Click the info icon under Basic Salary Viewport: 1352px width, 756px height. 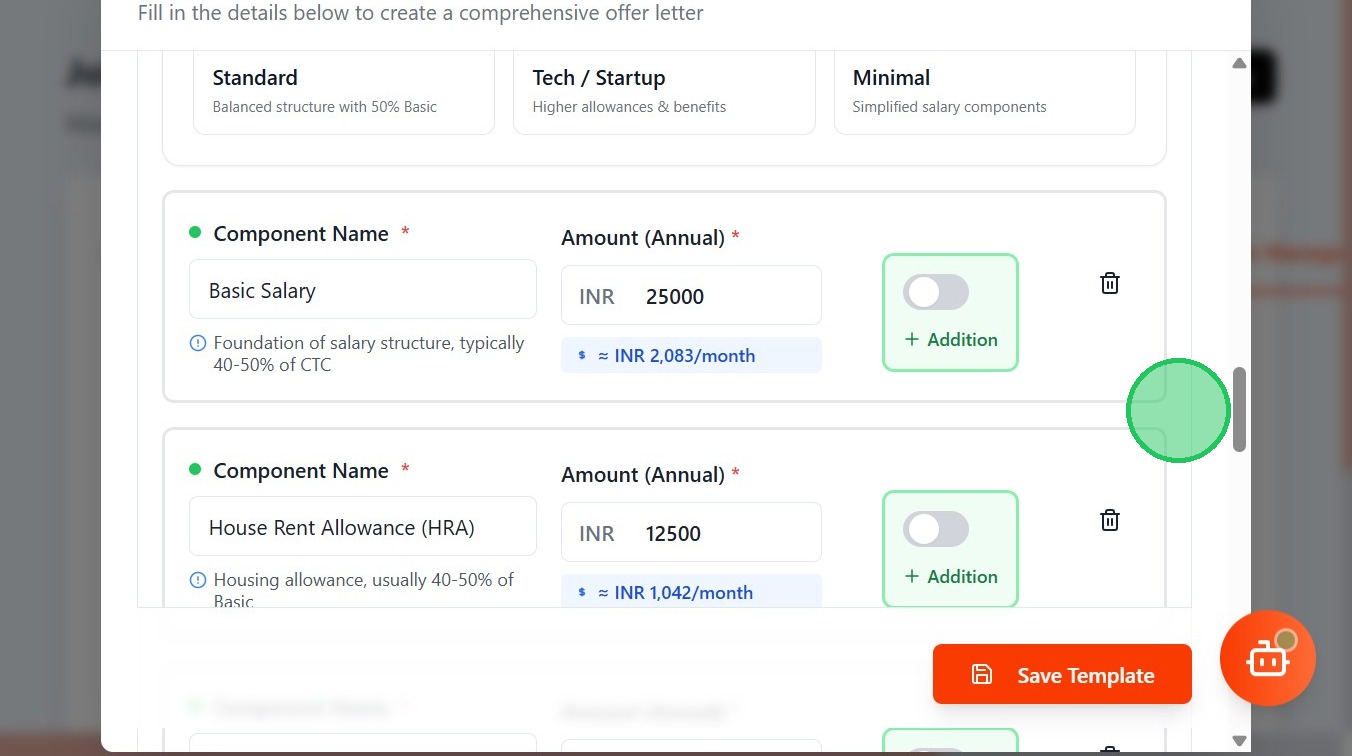[198, 343]
